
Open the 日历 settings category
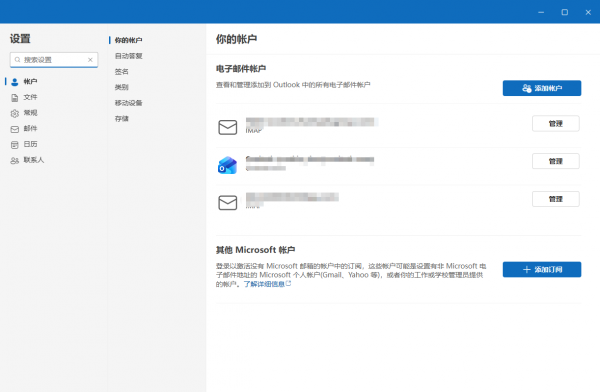24,144
